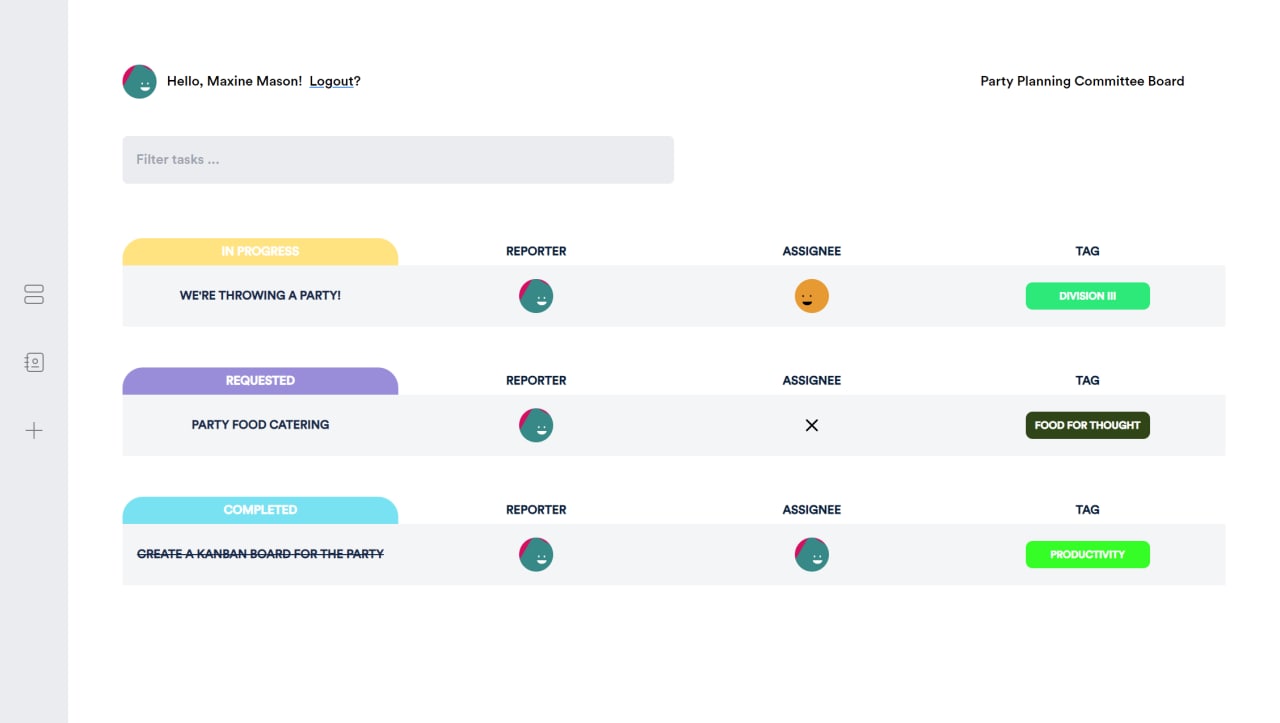The height and width of the screenshot is (723, 1280).
Task: Click assignee avatar on the completed kanban task
Action: point(811,554)
